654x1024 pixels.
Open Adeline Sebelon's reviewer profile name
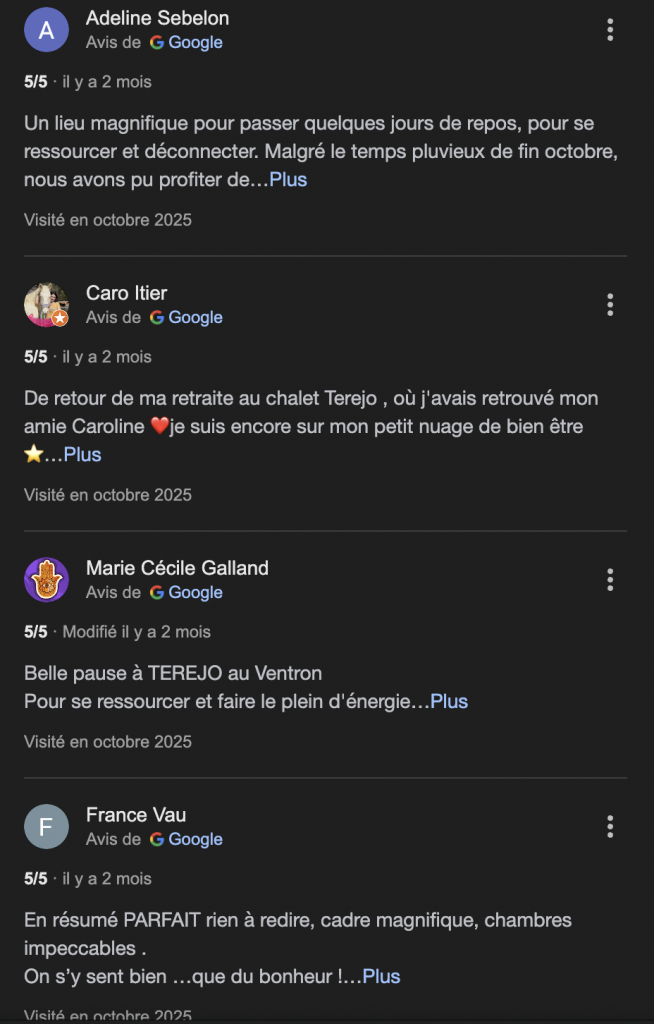click(x=157, y=18)
